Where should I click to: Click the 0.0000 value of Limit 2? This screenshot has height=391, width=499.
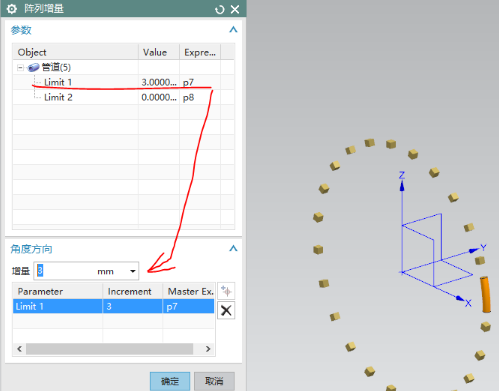159,97
